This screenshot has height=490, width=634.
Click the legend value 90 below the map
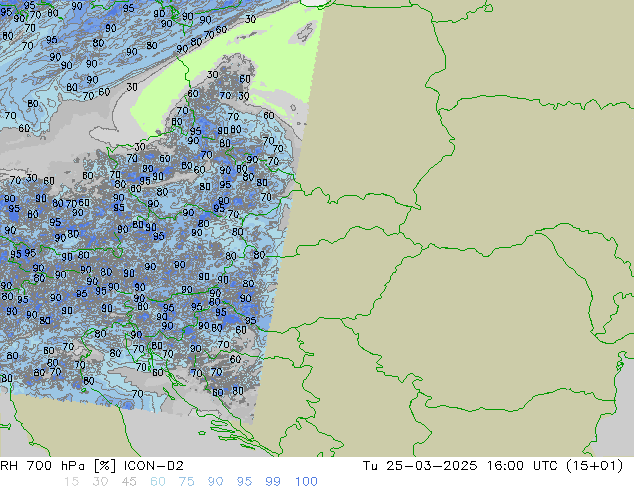tap(215, 482)
